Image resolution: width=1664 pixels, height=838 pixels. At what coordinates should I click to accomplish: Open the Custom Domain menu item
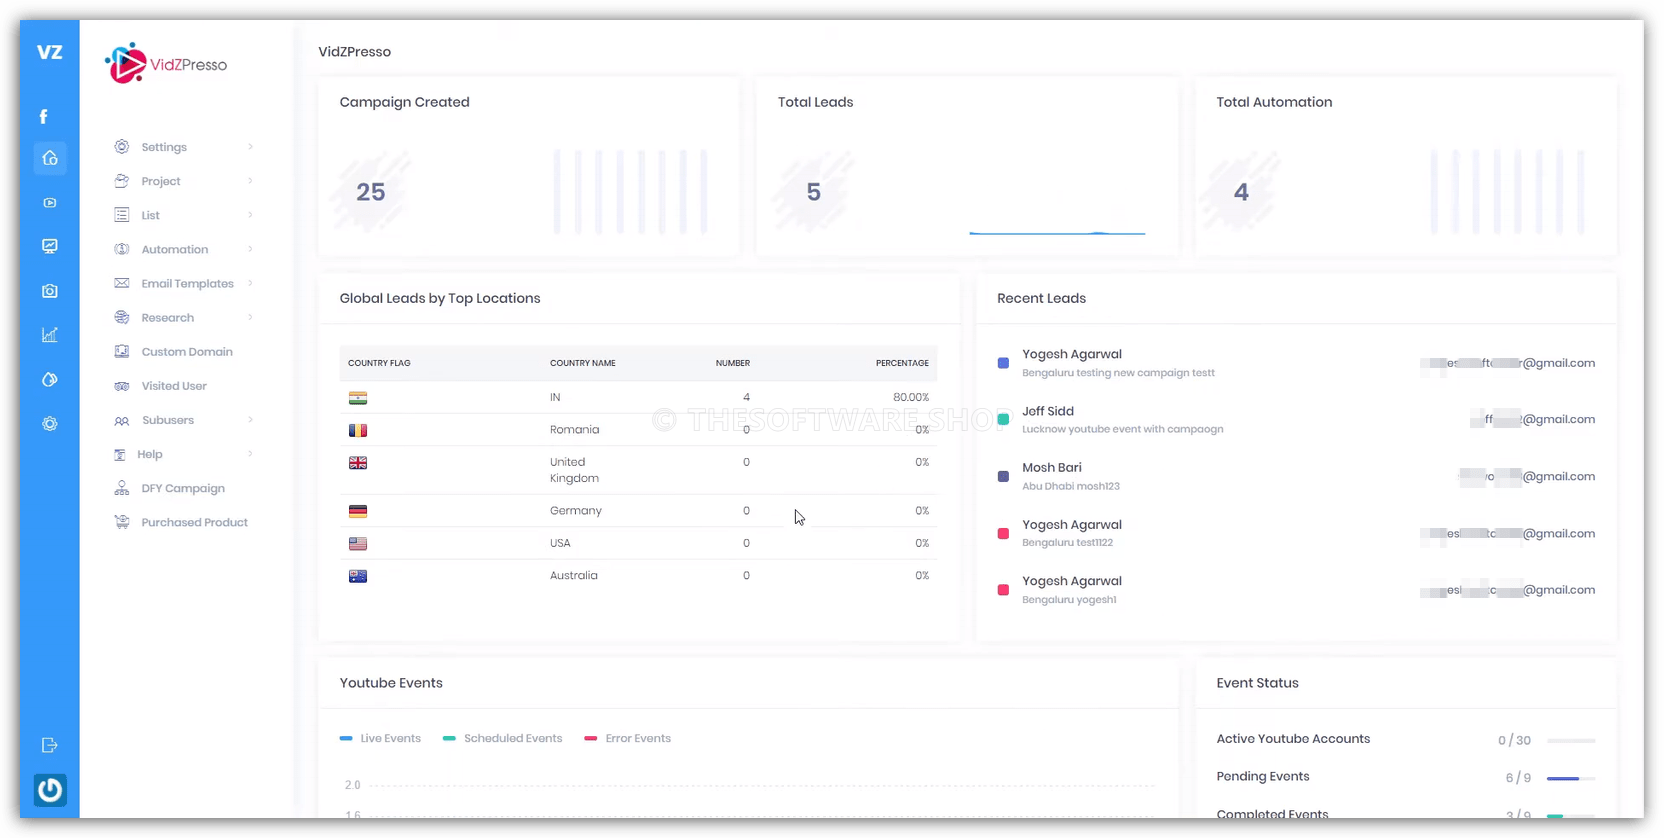tap(186, 352)
